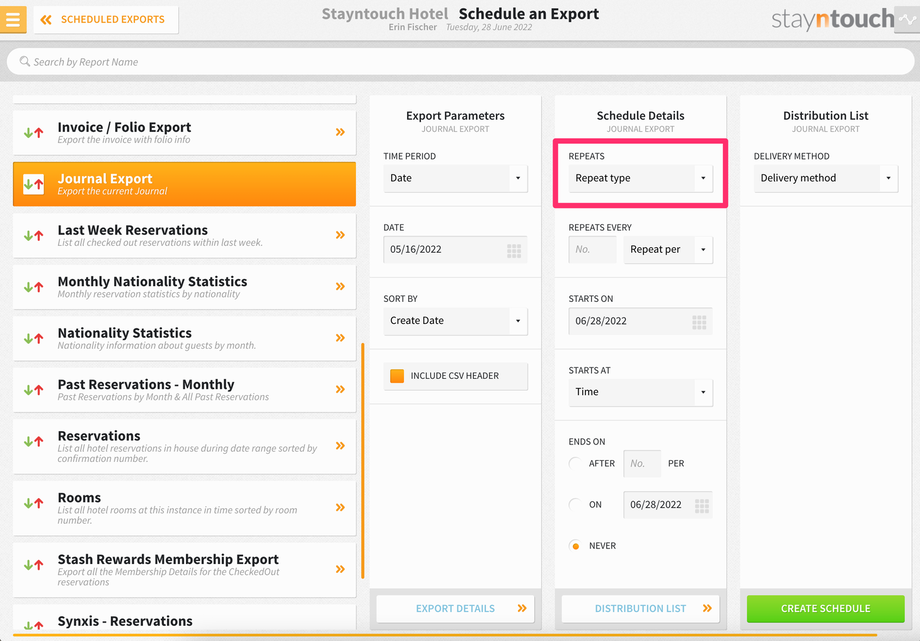Click Starts On date field 06/28/2022
Viewport: 920px width, 641px height.
[640, 321]
